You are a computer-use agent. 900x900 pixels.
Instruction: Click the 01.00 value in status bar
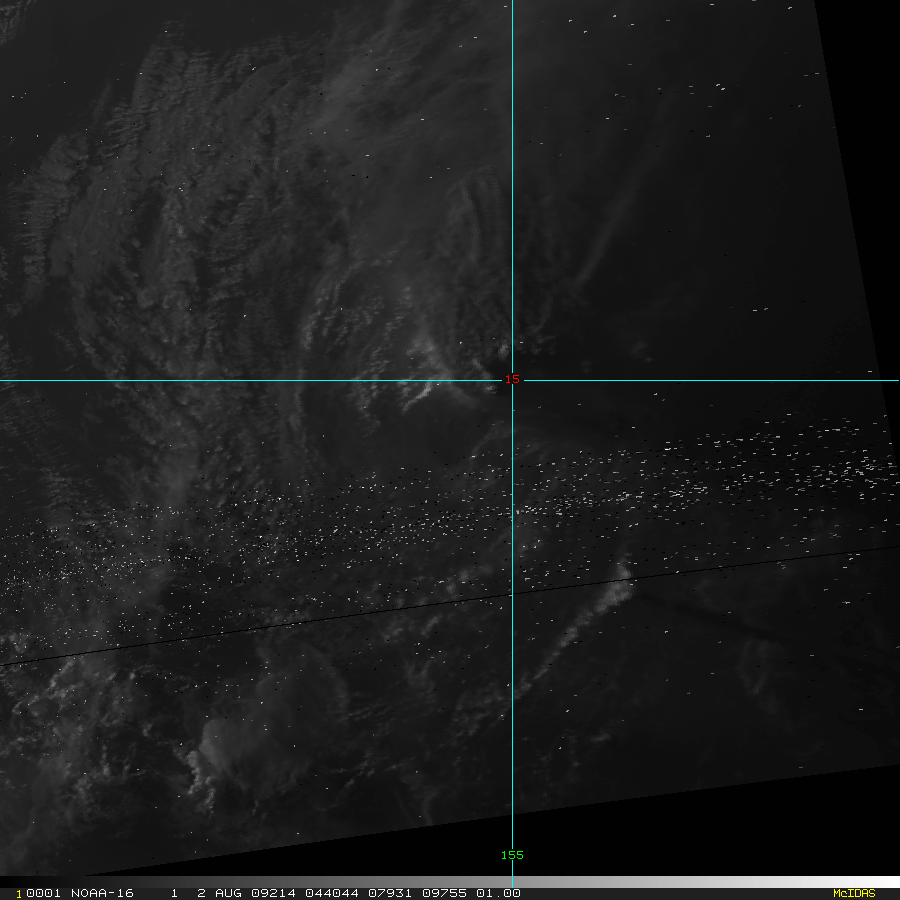(x=500, y=893)
